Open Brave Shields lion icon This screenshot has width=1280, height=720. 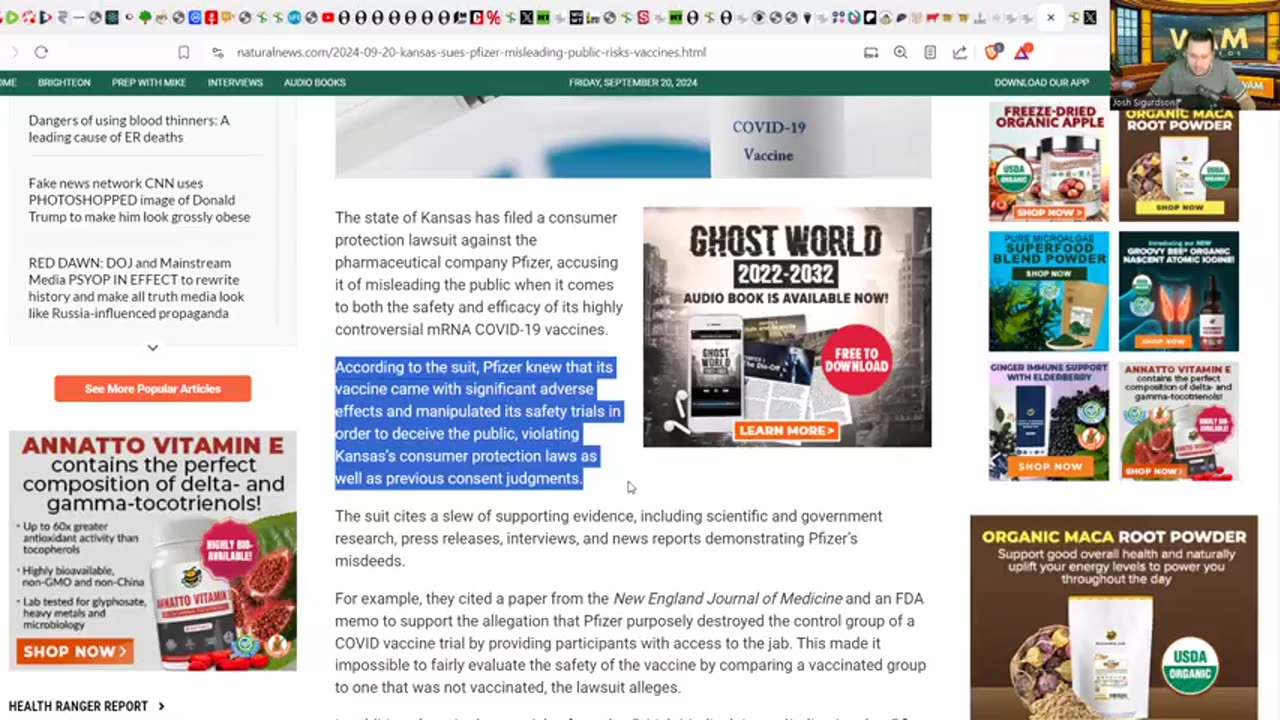tap(993, 52)
